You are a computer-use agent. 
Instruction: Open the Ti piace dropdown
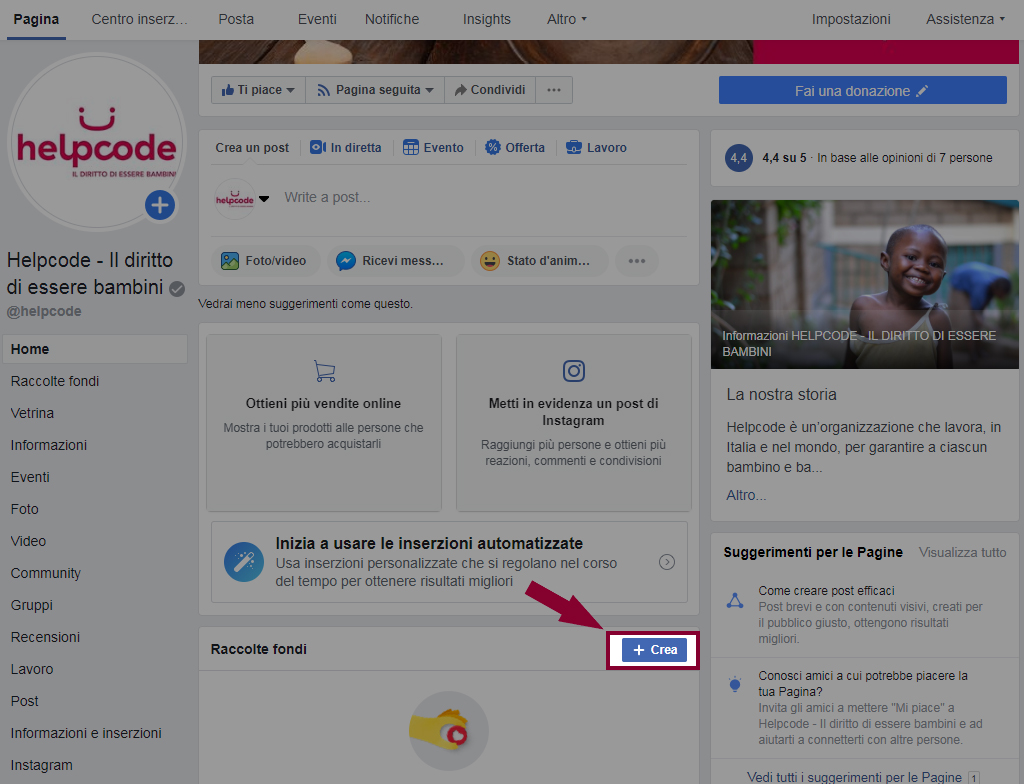click(x=259, y=90)
